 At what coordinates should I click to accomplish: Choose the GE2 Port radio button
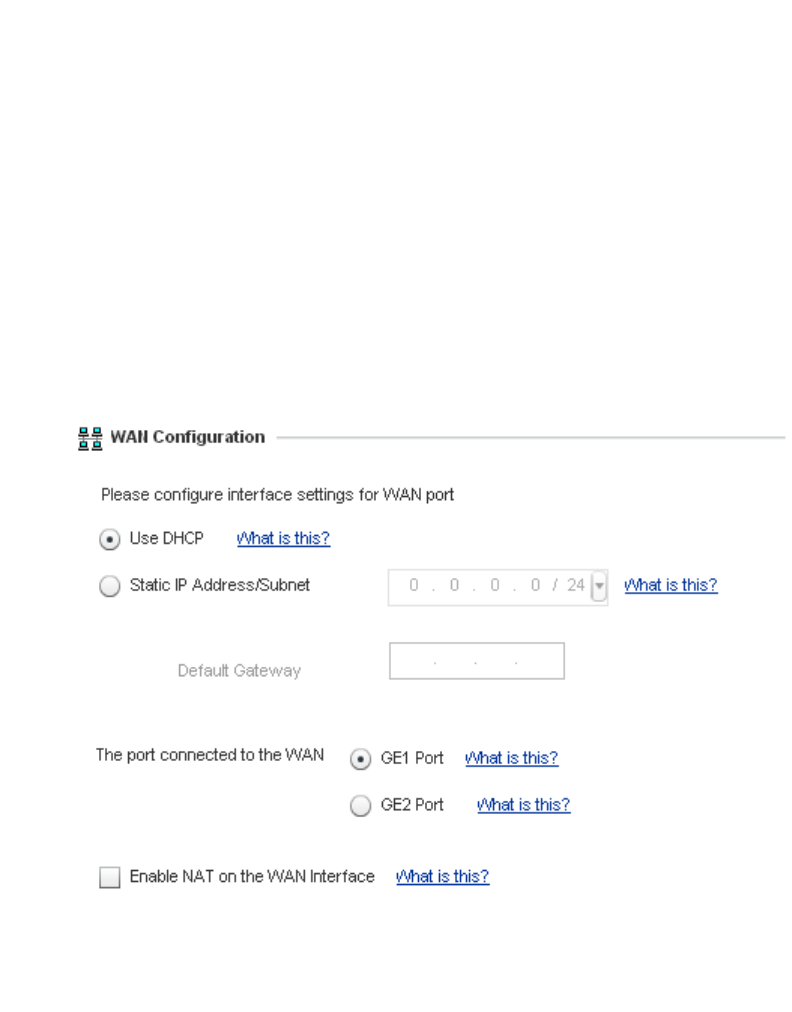click(x=360, y=806)
